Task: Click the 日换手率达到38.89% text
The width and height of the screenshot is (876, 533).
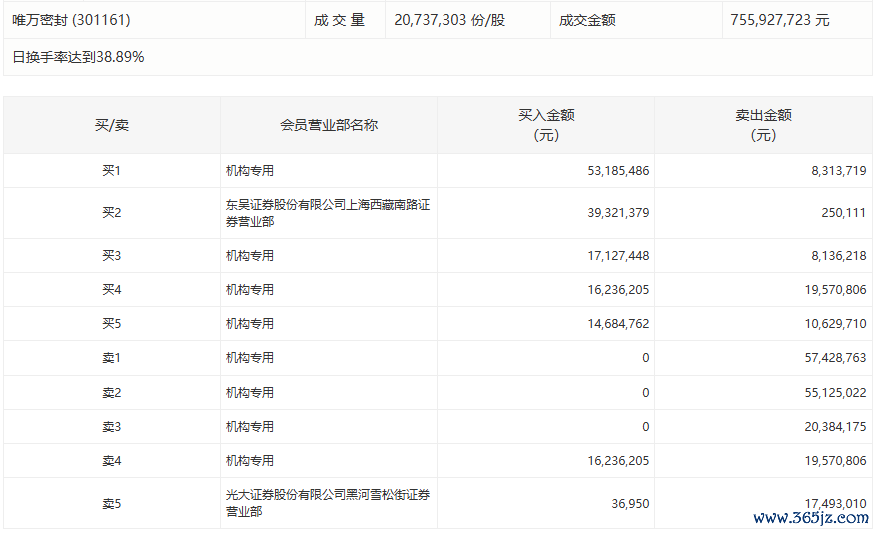Action: 78,57
